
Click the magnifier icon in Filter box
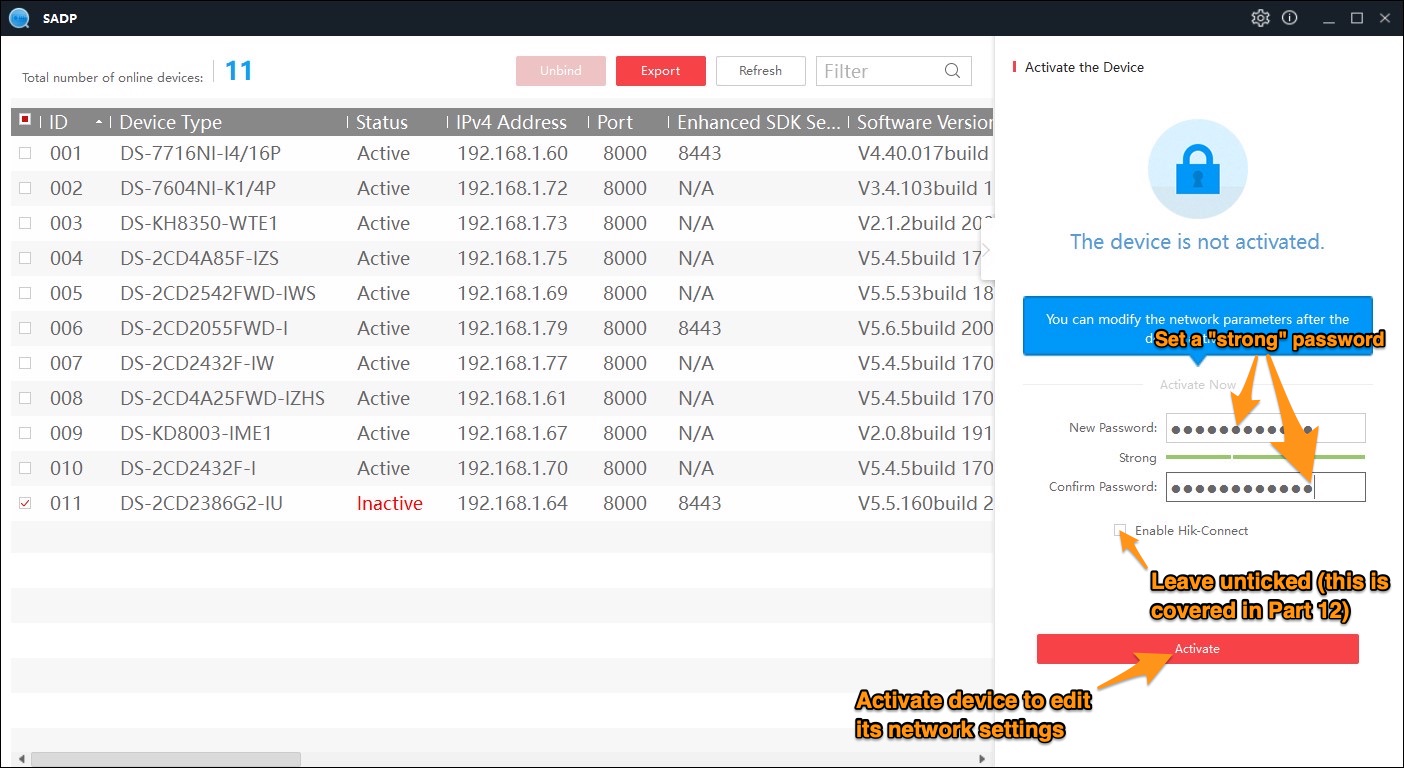point(951,70)
